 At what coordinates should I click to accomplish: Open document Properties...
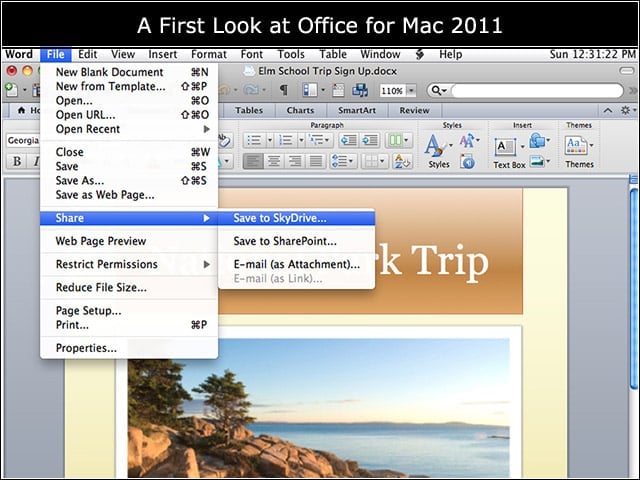129,348
